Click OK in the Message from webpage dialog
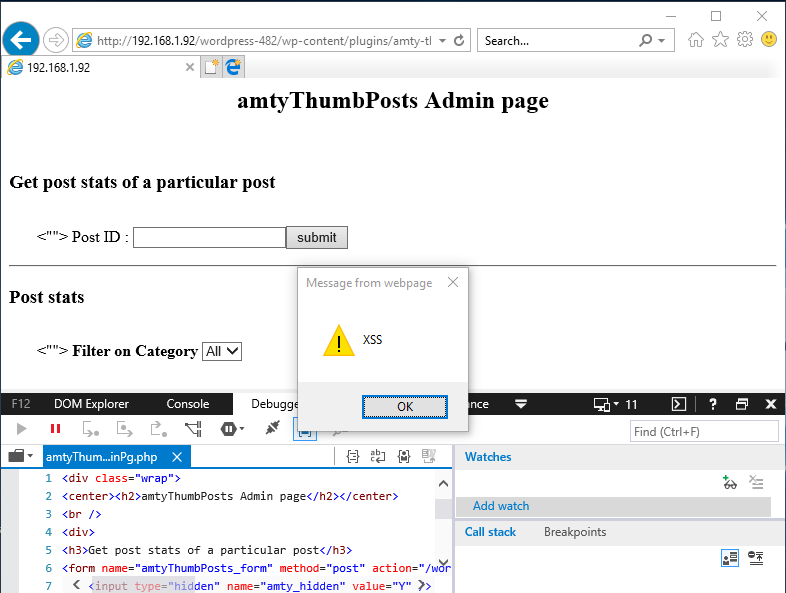This screenshot has width=786, height=593. click(x=405, y=407)
